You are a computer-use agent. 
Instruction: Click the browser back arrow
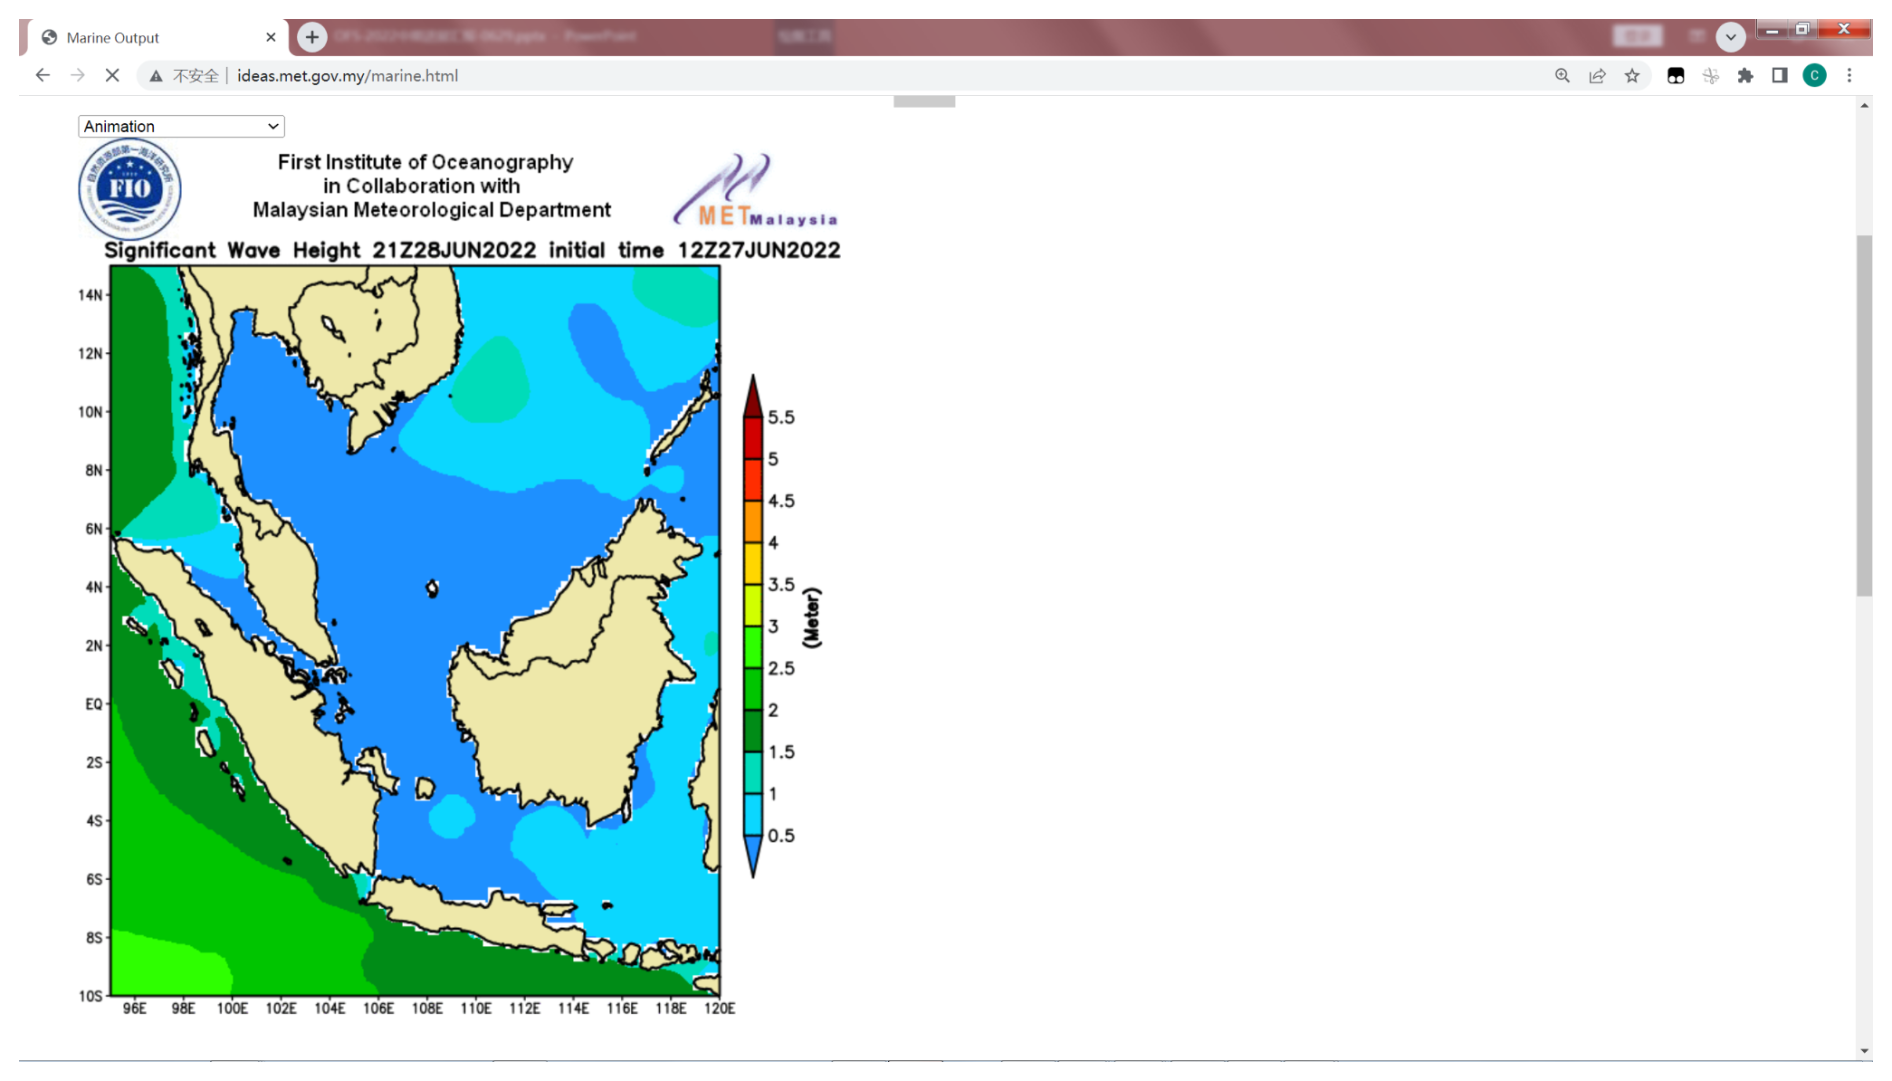coord(42,75)
